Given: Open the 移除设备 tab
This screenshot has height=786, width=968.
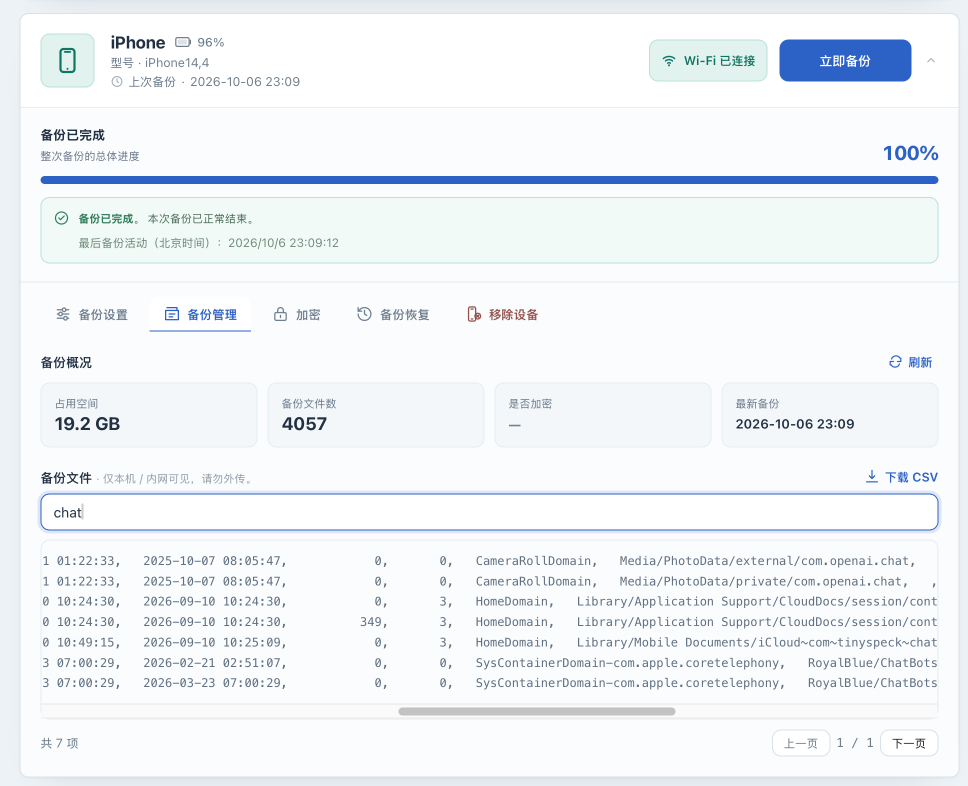Looking at the screenshot, I should coord(503,314).
